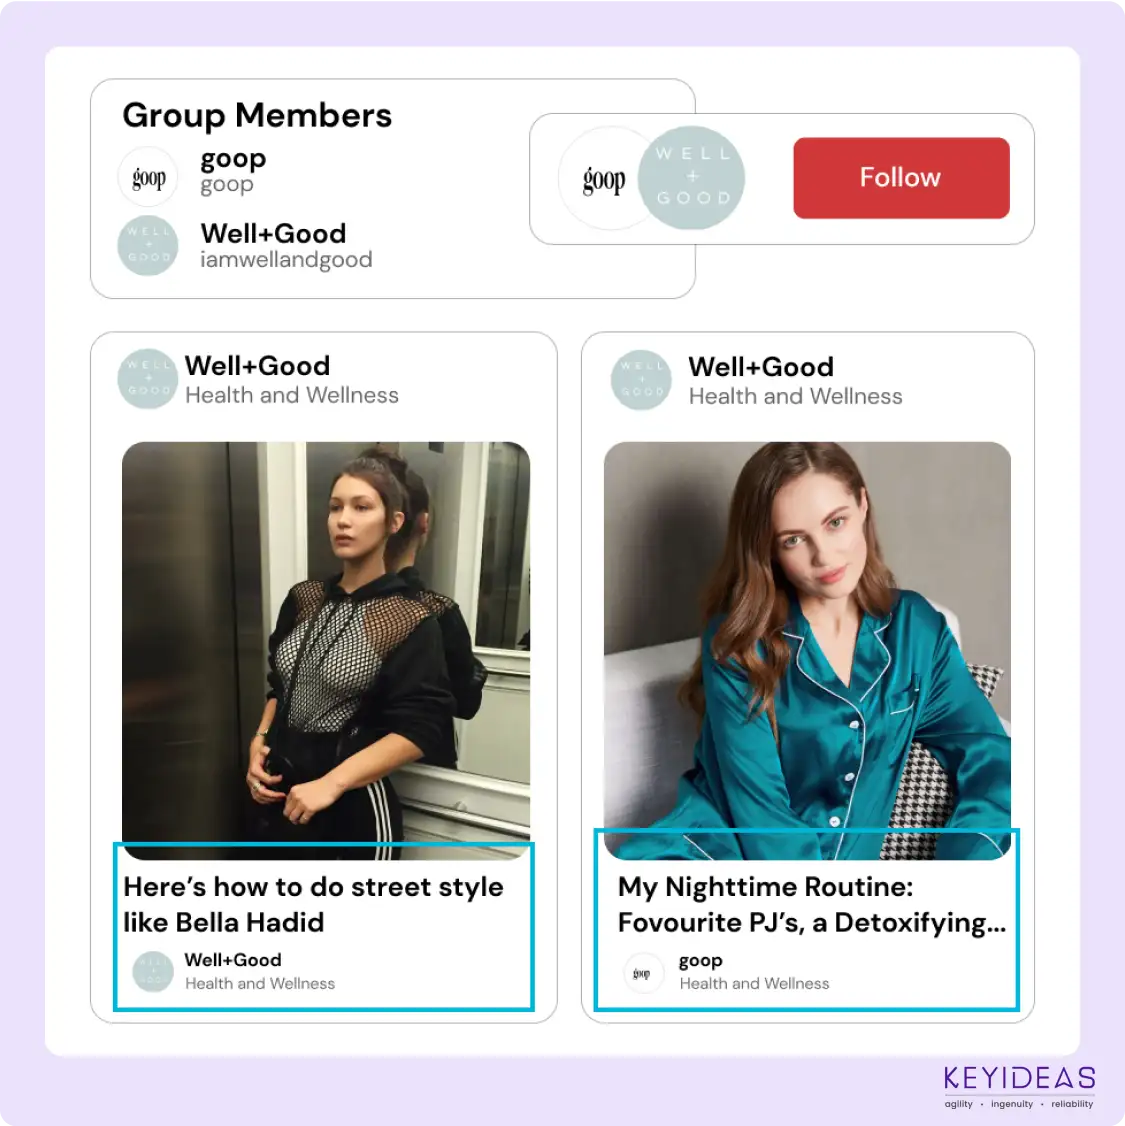Open "Here's how to do street style" title
The width and height of the screenshot is (1125, 1126).
pyautogui.click(x=313, y=904)
